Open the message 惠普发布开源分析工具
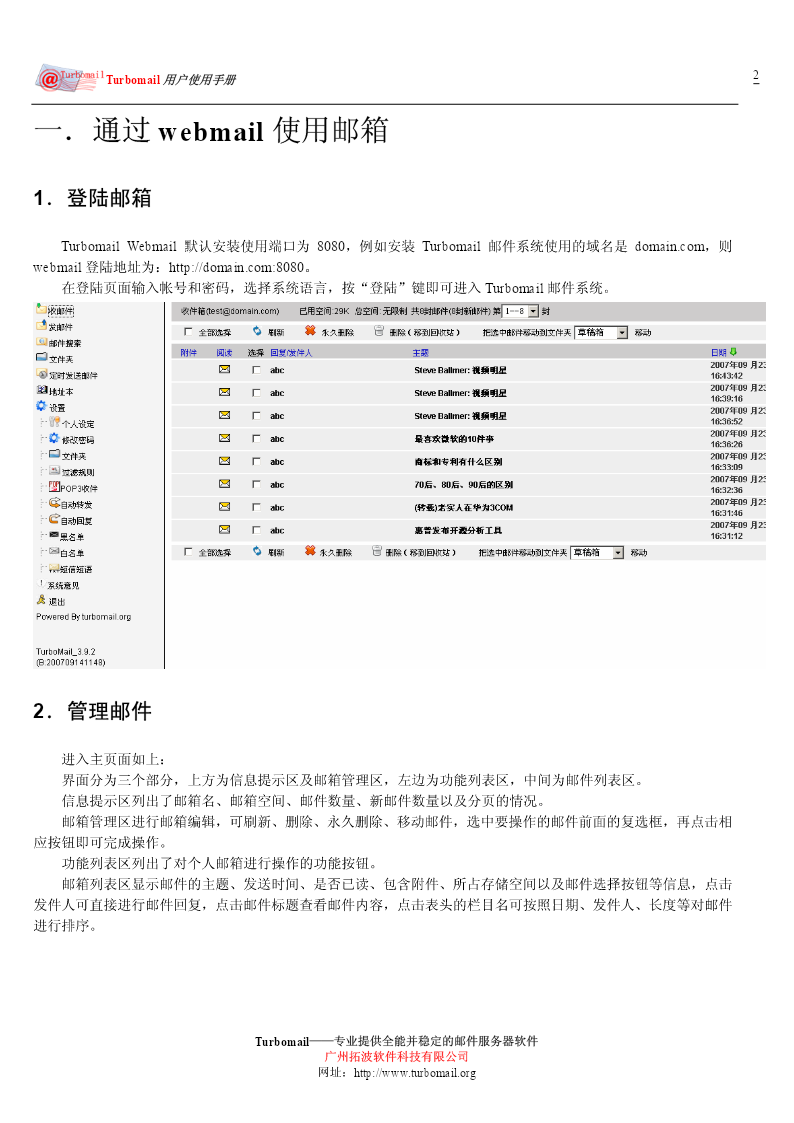This screenshot has height=1123, width=794. [458, 531]
